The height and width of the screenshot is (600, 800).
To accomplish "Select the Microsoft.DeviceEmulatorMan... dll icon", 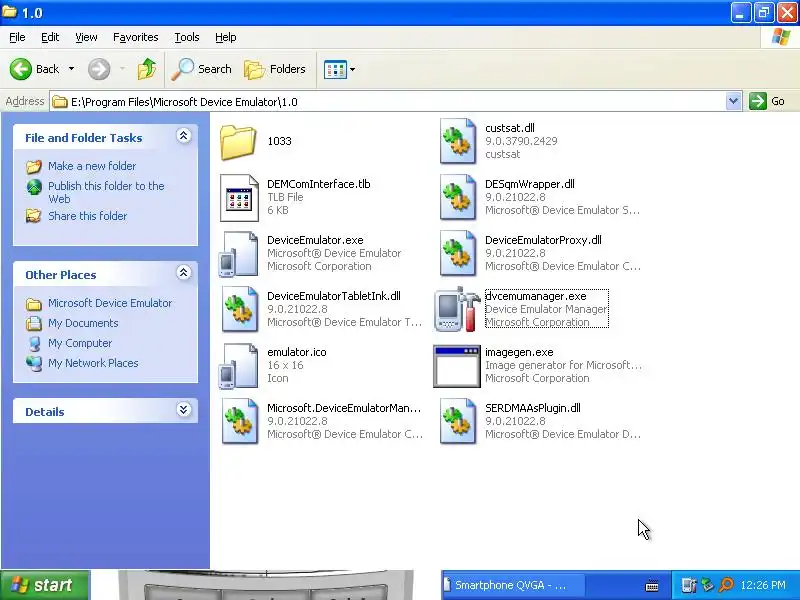I will 240,421.
